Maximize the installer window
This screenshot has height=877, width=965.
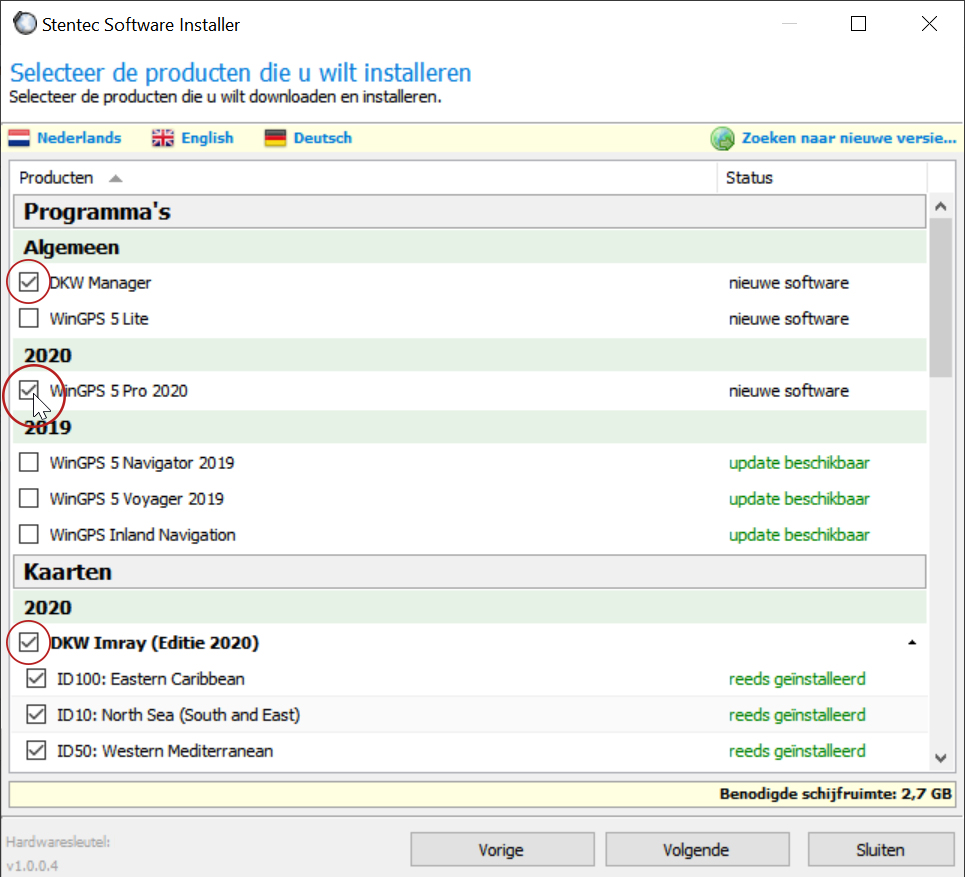(x=859, y=24)
